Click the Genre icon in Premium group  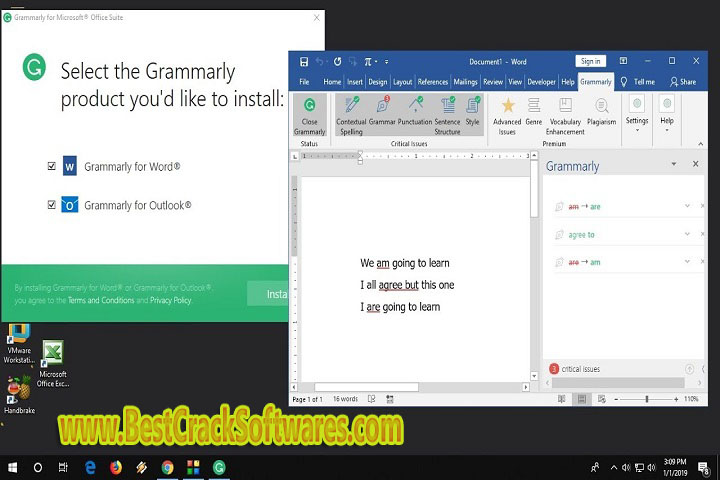click(534, 106)
